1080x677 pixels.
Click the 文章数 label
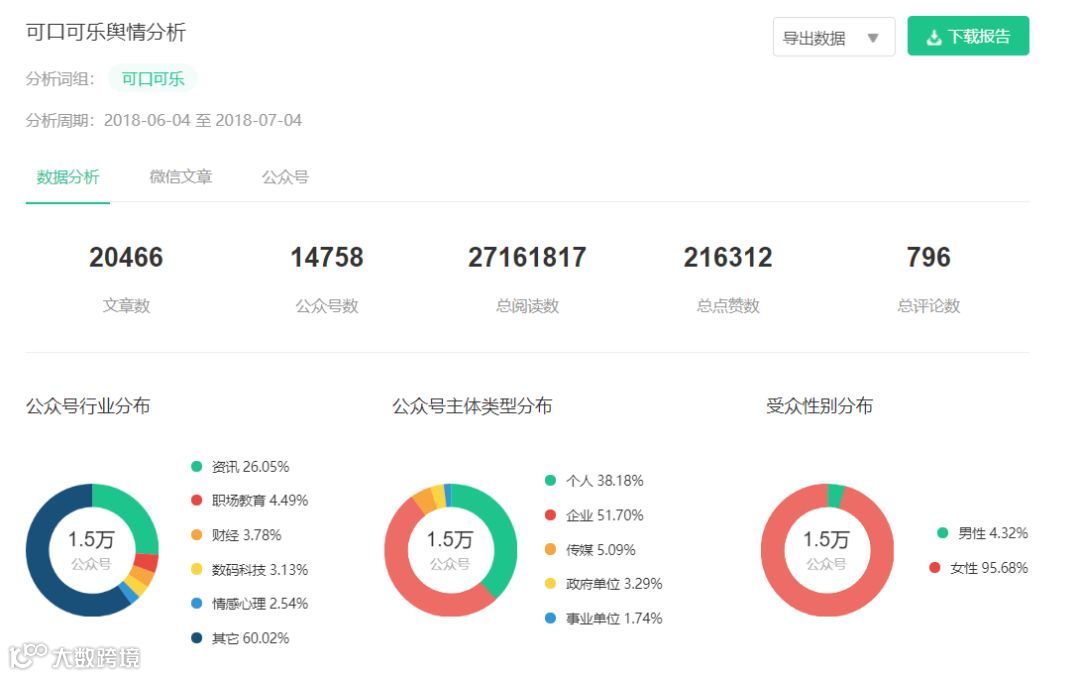126,305
